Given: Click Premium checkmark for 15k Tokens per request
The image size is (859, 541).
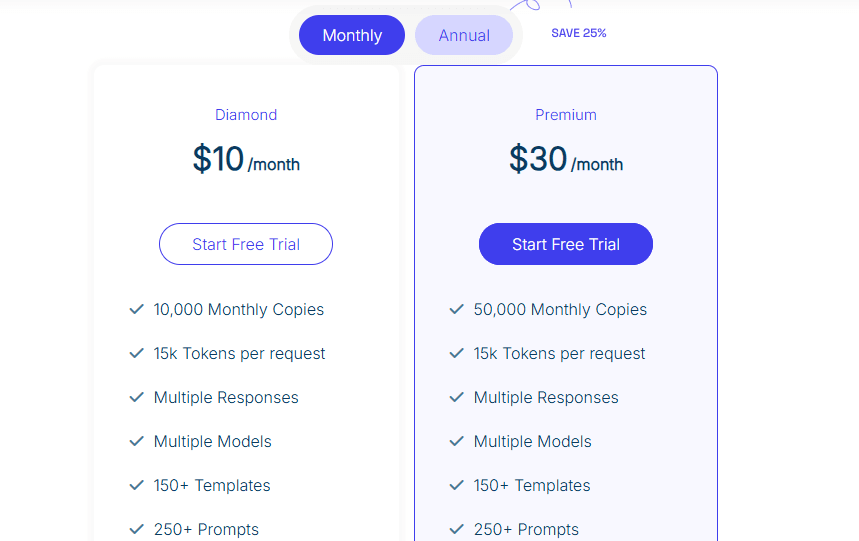Looking at the screenshot, I should coord(457,354).
